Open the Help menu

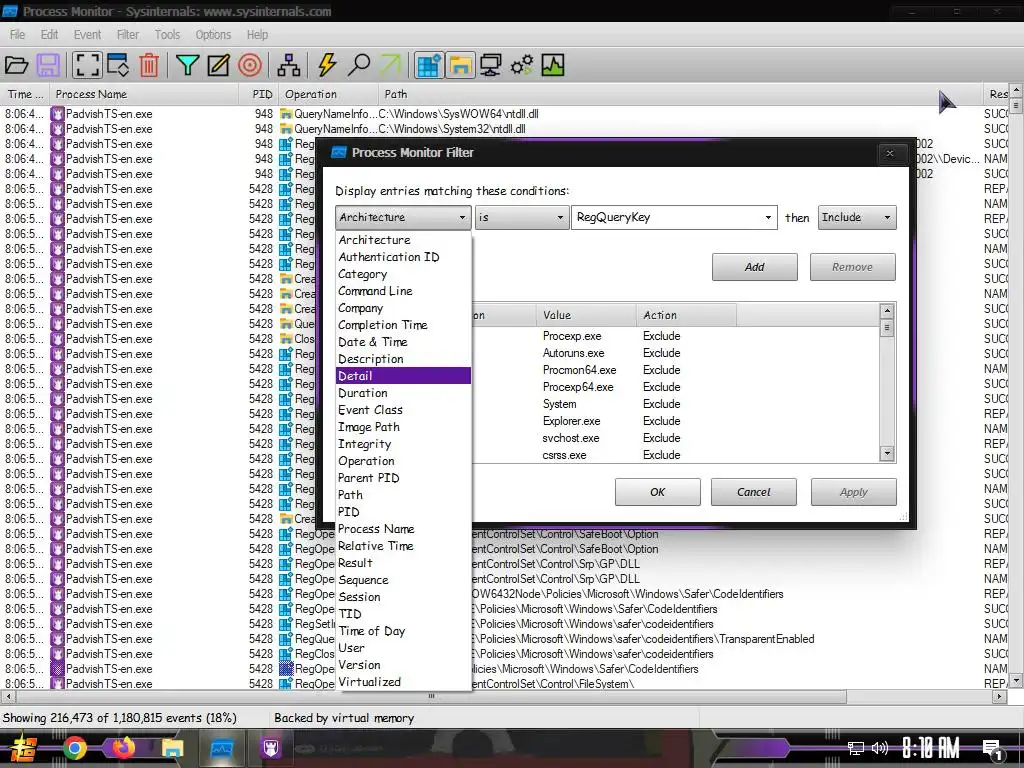(x=257, y=35)
